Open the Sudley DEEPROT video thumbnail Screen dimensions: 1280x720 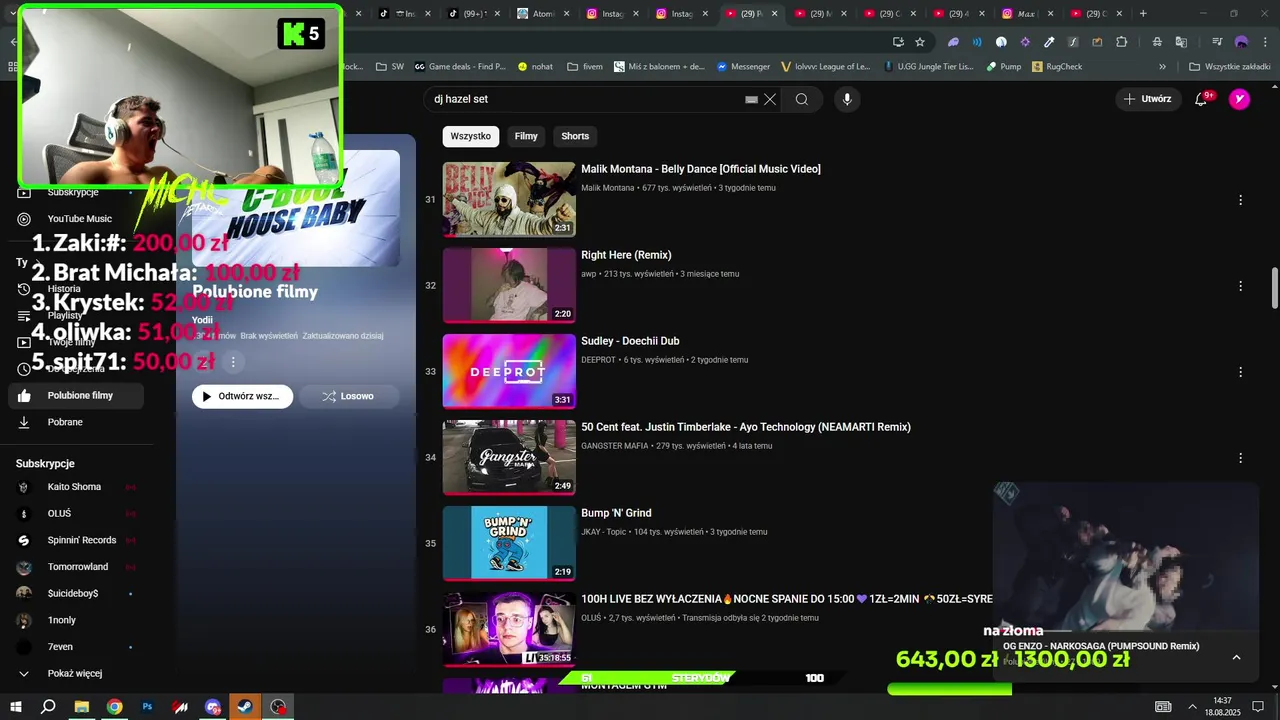tap(509, 371)
